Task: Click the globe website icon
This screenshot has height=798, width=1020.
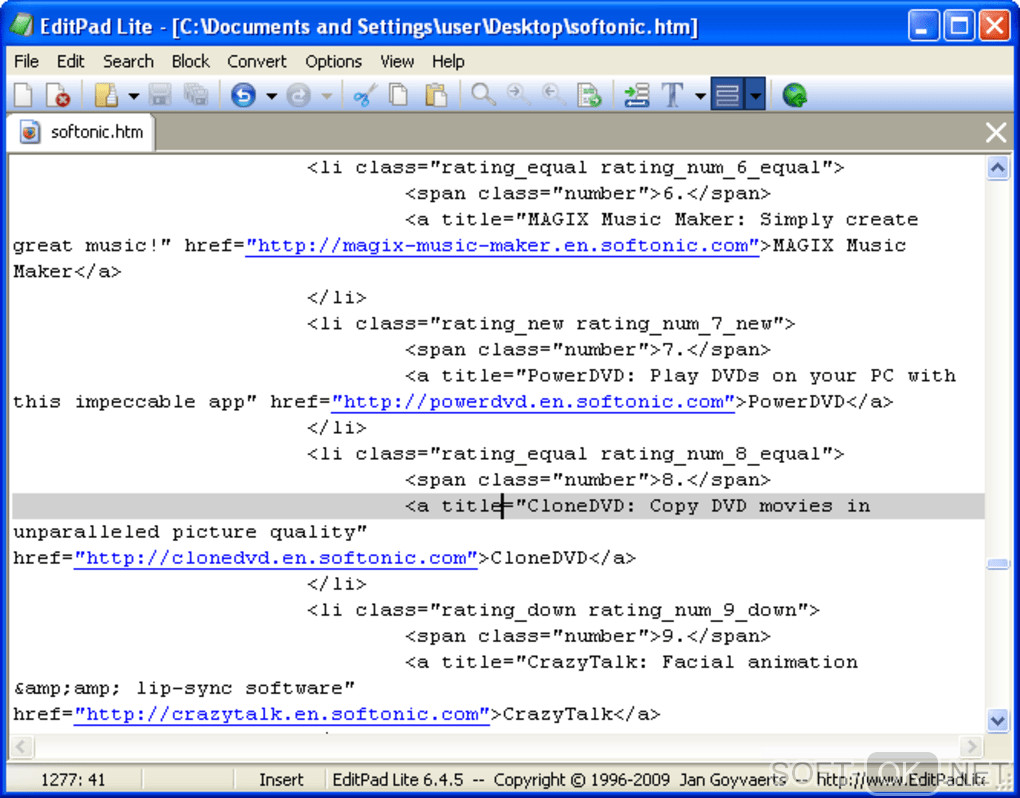Action: click(x=794, y=95)
